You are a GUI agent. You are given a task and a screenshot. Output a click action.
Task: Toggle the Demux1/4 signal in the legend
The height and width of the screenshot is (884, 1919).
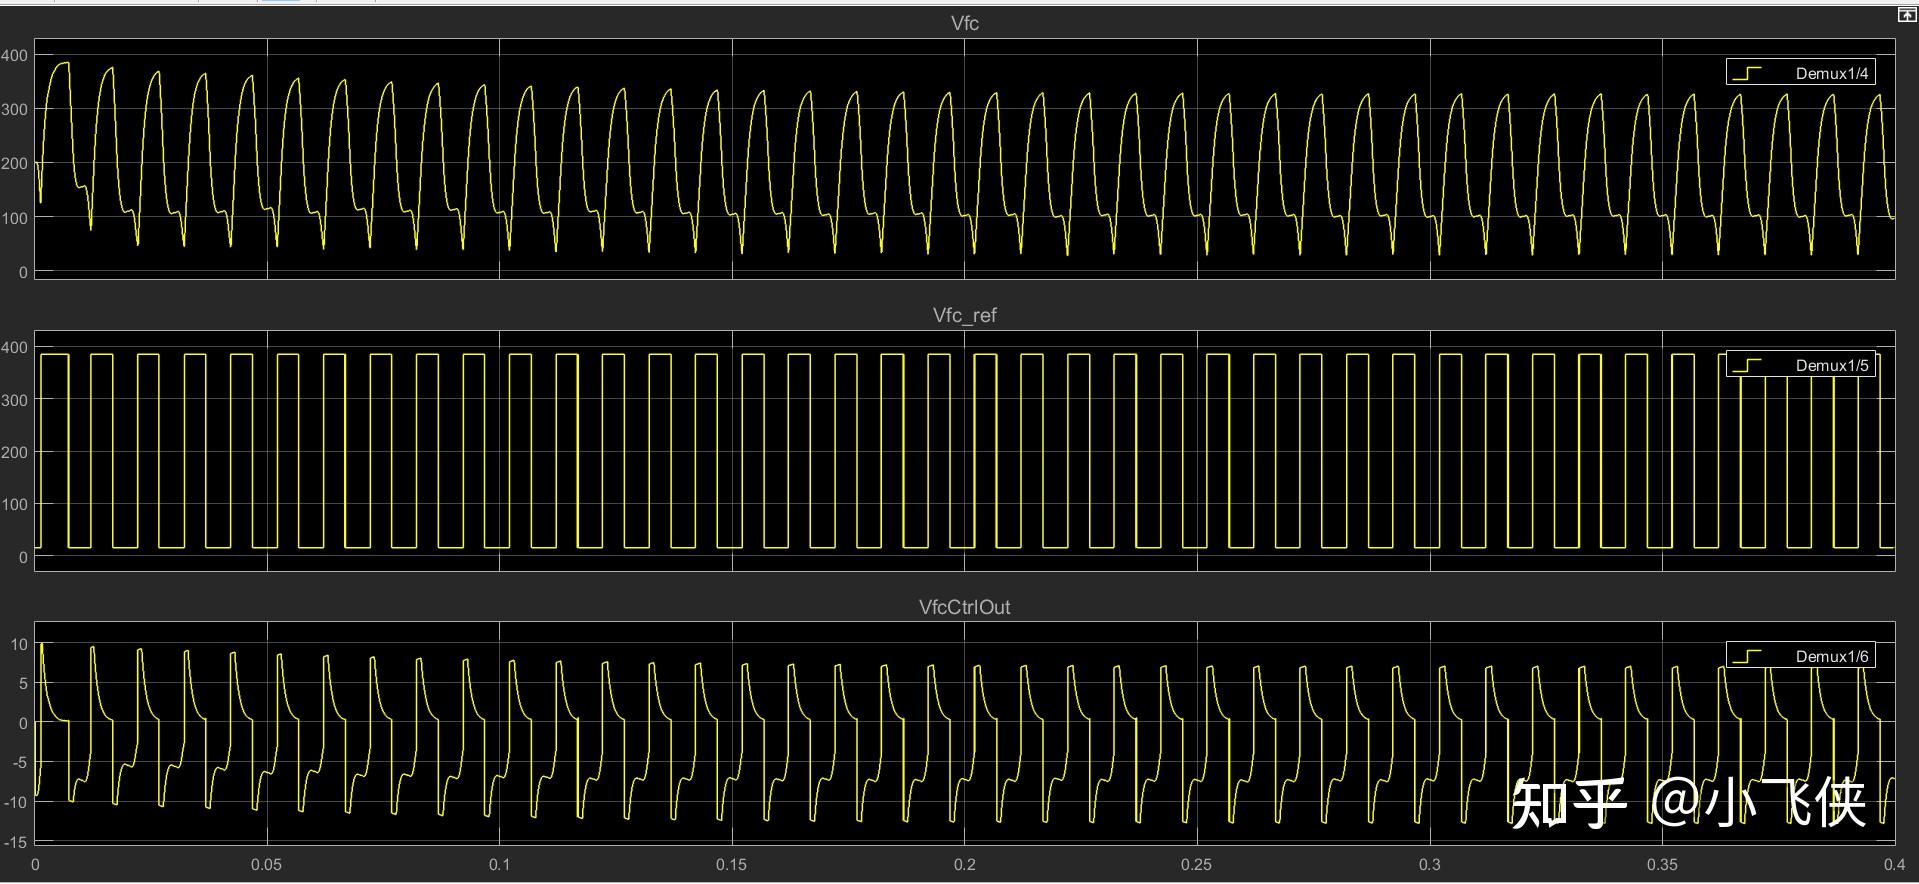(x=1800, y=73)
